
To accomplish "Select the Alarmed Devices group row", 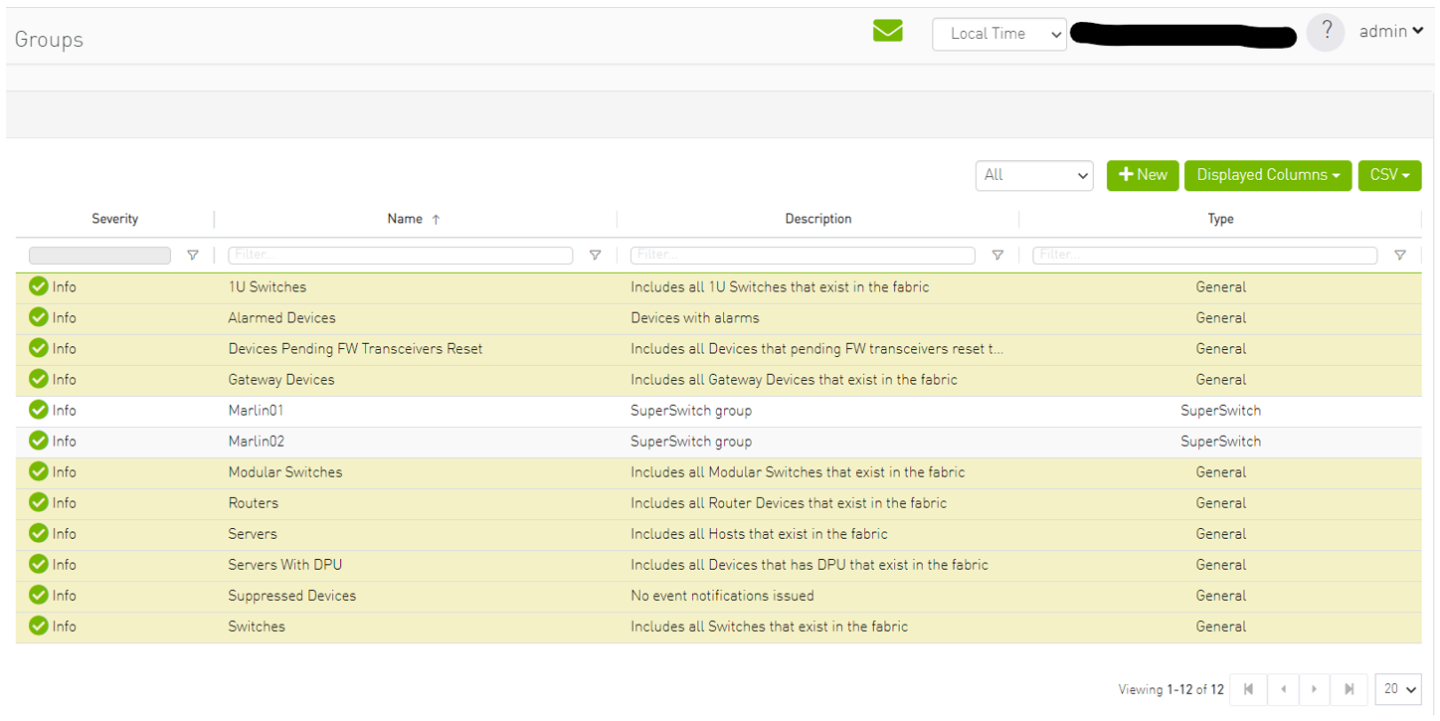I will (x=282, y=318).
